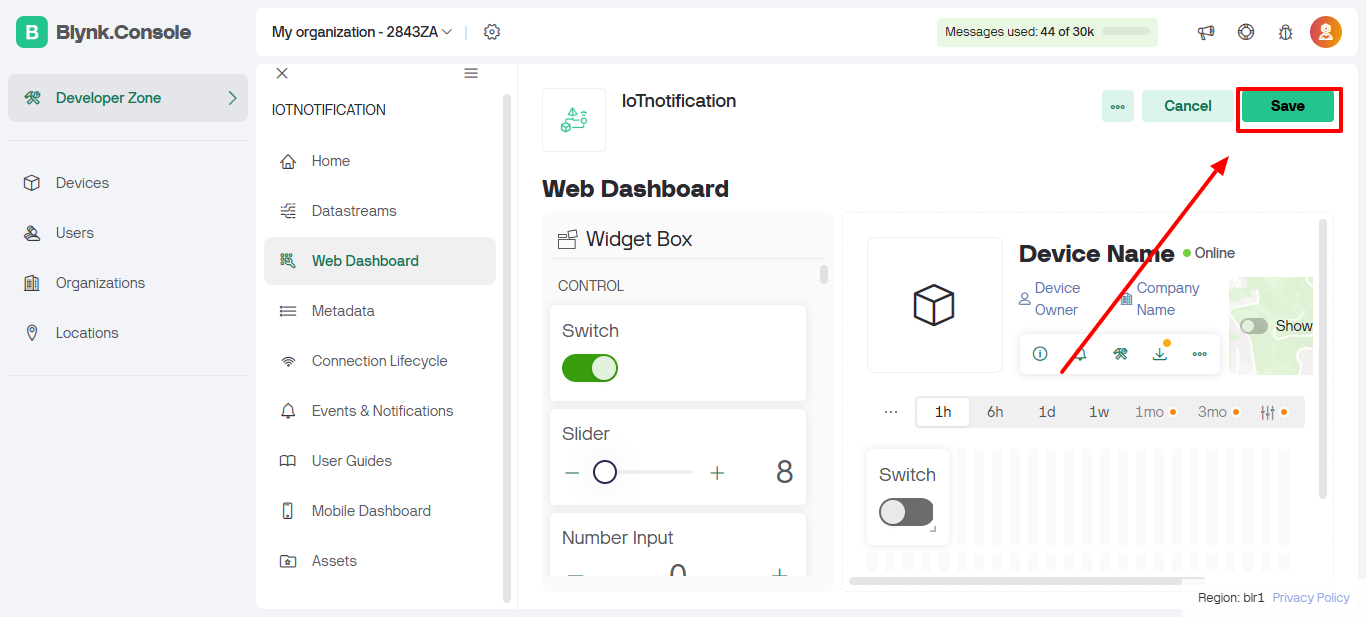Screen dimensions: 1366x617
Task: Click the Slider widget handle
Action: tap(604, 472)
